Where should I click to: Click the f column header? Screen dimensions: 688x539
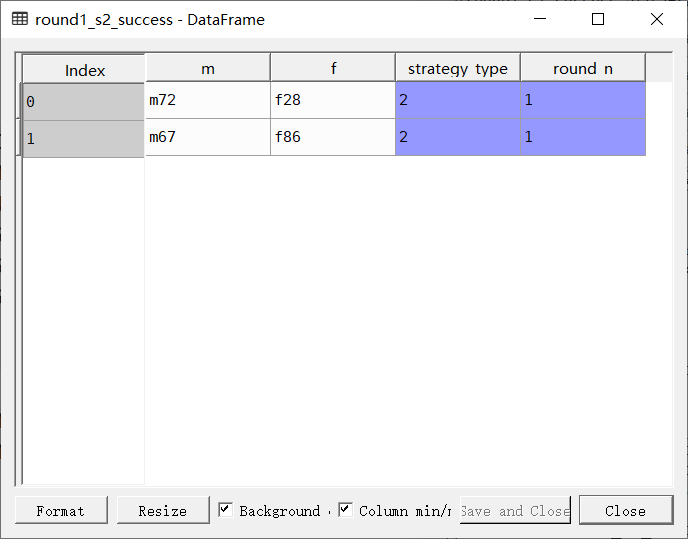click(x=333, y=68)
